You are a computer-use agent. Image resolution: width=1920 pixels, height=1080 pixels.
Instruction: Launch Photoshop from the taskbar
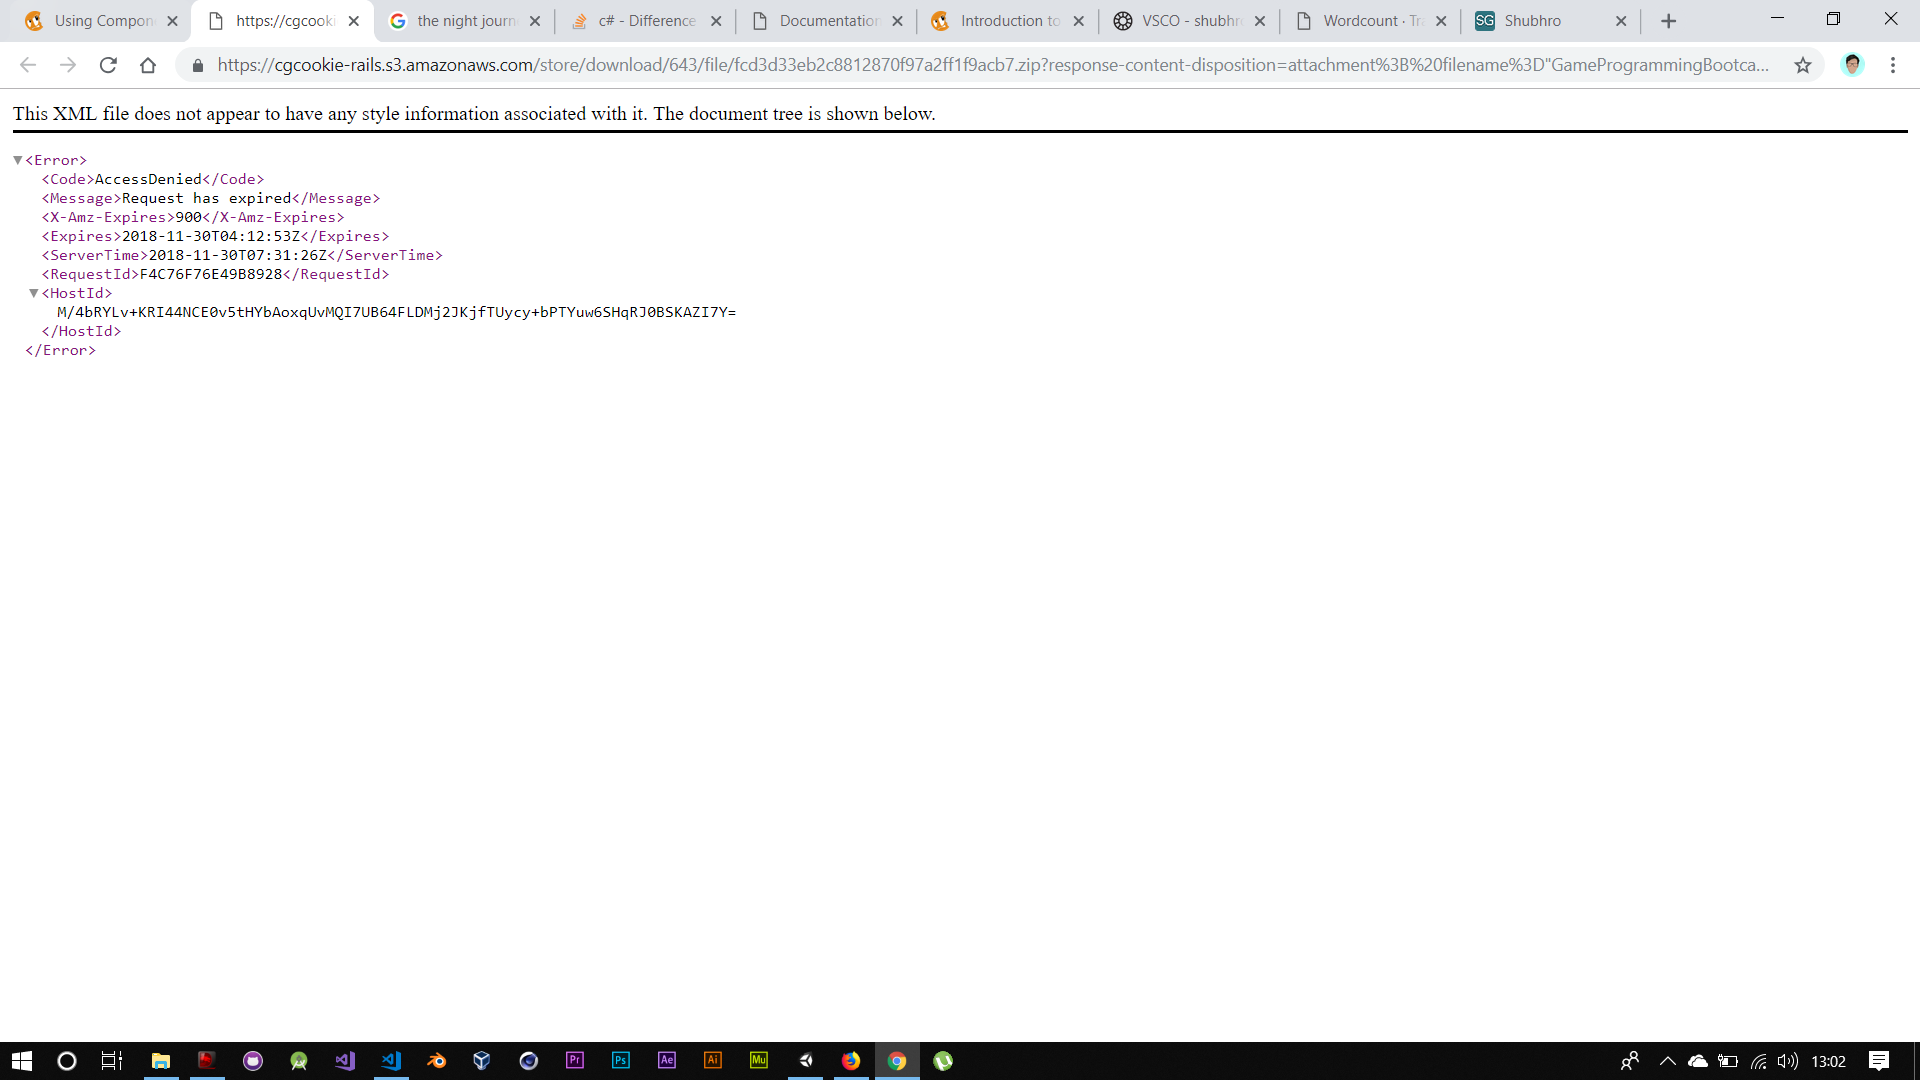coord(620,1061)
